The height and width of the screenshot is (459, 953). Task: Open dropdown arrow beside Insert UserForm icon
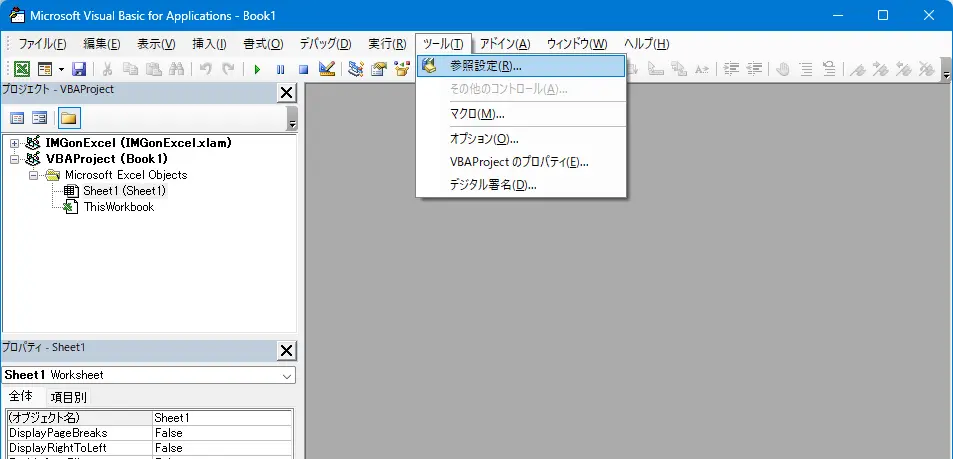61,69
